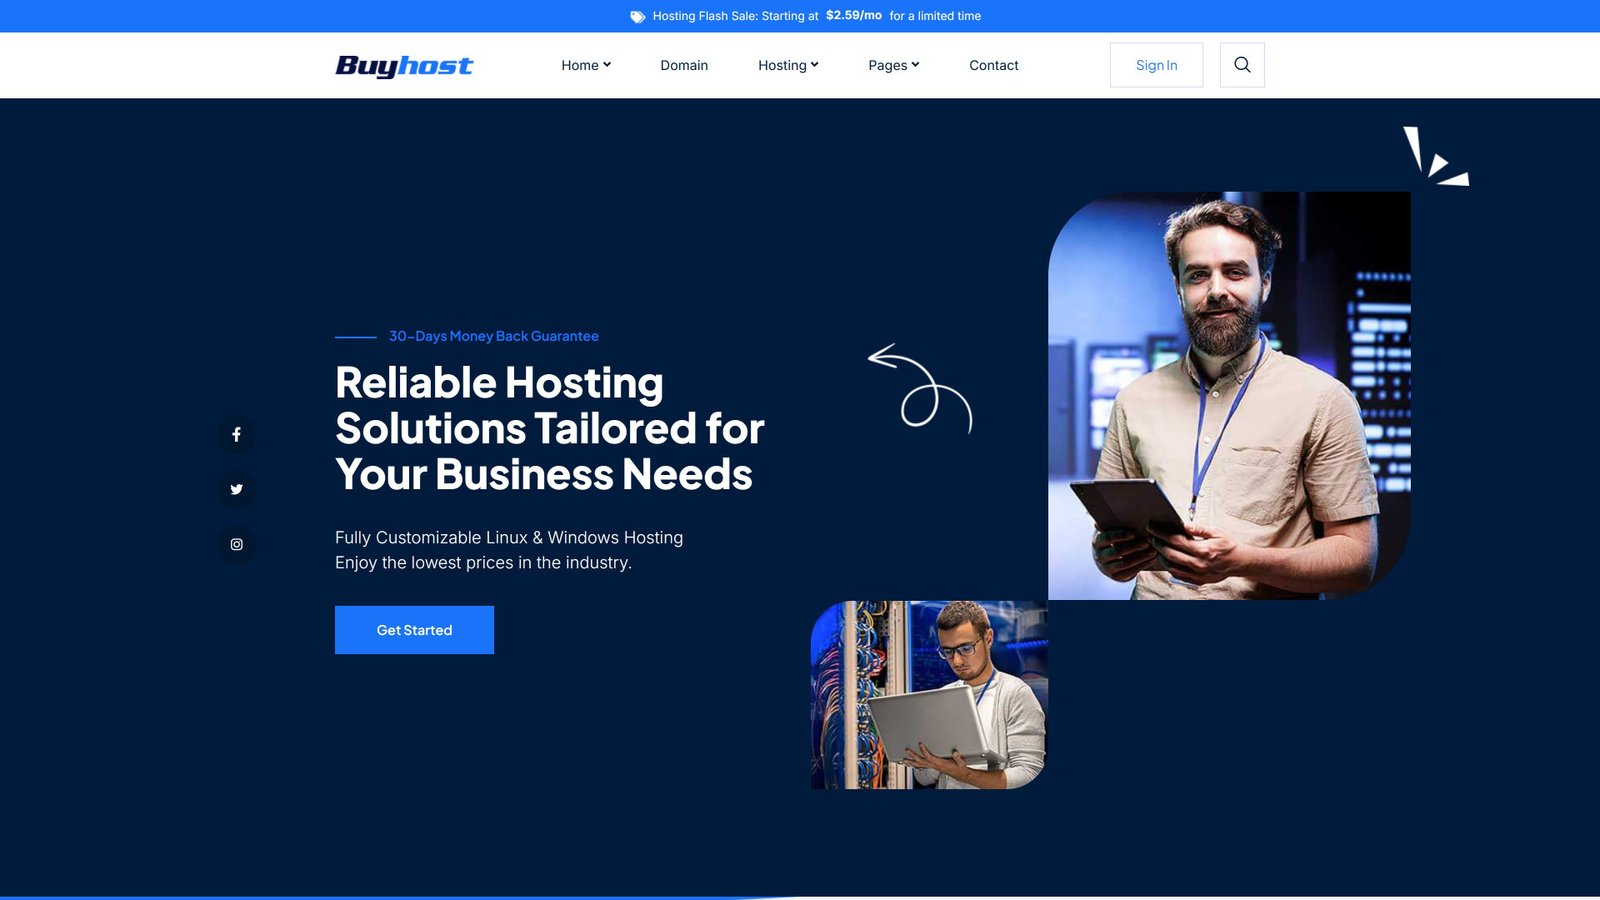The image size is (1600, 900).
Task: Click the white sparkle decoration icon
Action: 1434,157
